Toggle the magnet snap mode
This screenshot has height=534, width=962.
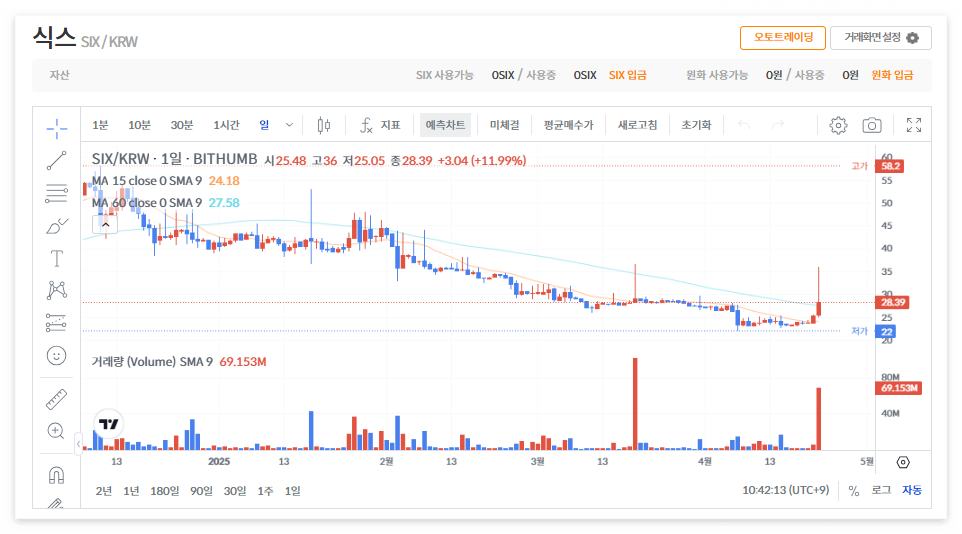coord(56,475)
